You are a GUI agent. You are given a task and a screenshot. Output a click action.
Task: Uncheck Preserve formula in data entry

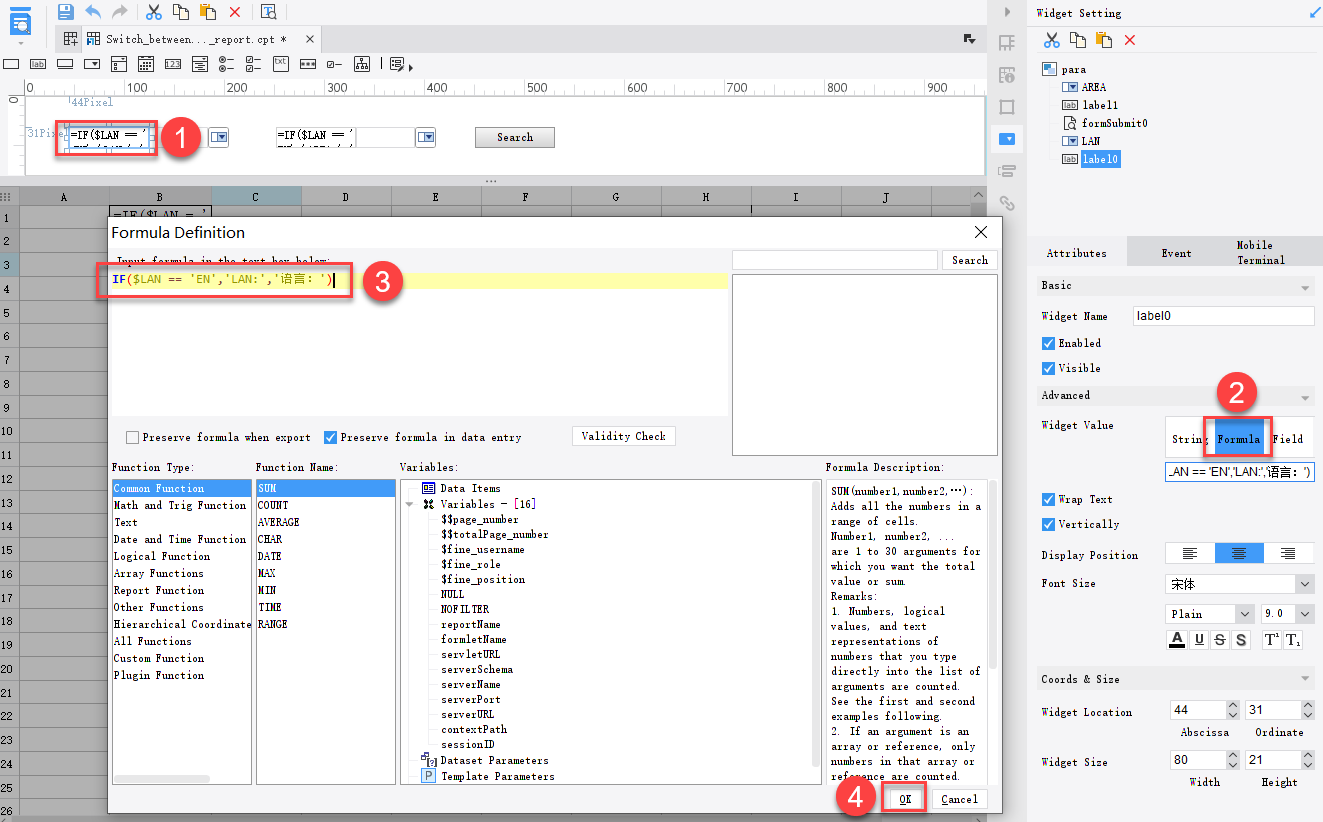coord(330,435)
